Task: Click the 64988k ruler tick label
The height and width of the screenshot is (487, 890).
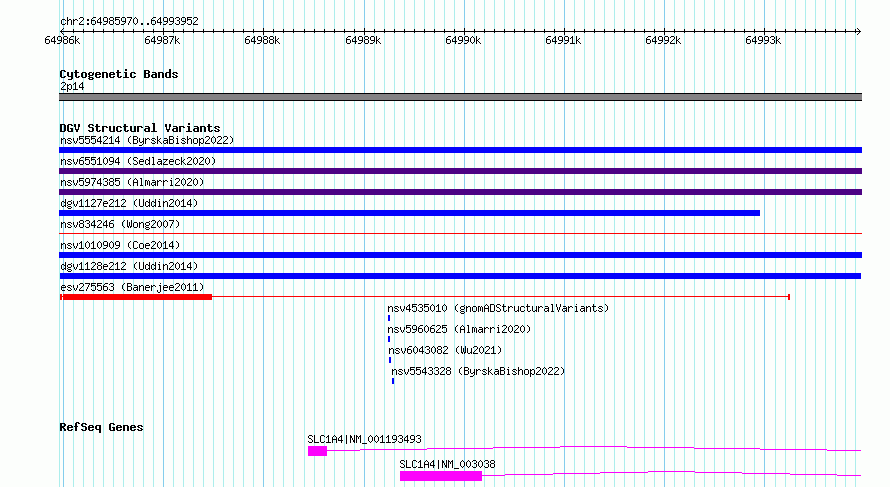Action: (x=262, y=40)
